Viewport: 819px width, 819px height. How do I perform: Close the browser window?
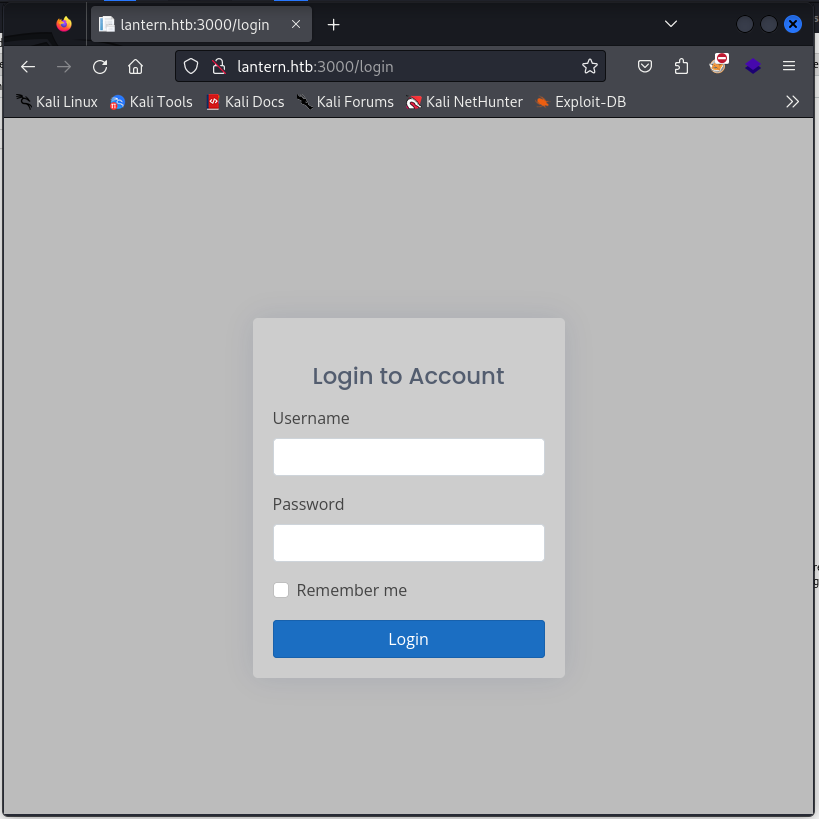pos(792,24)
